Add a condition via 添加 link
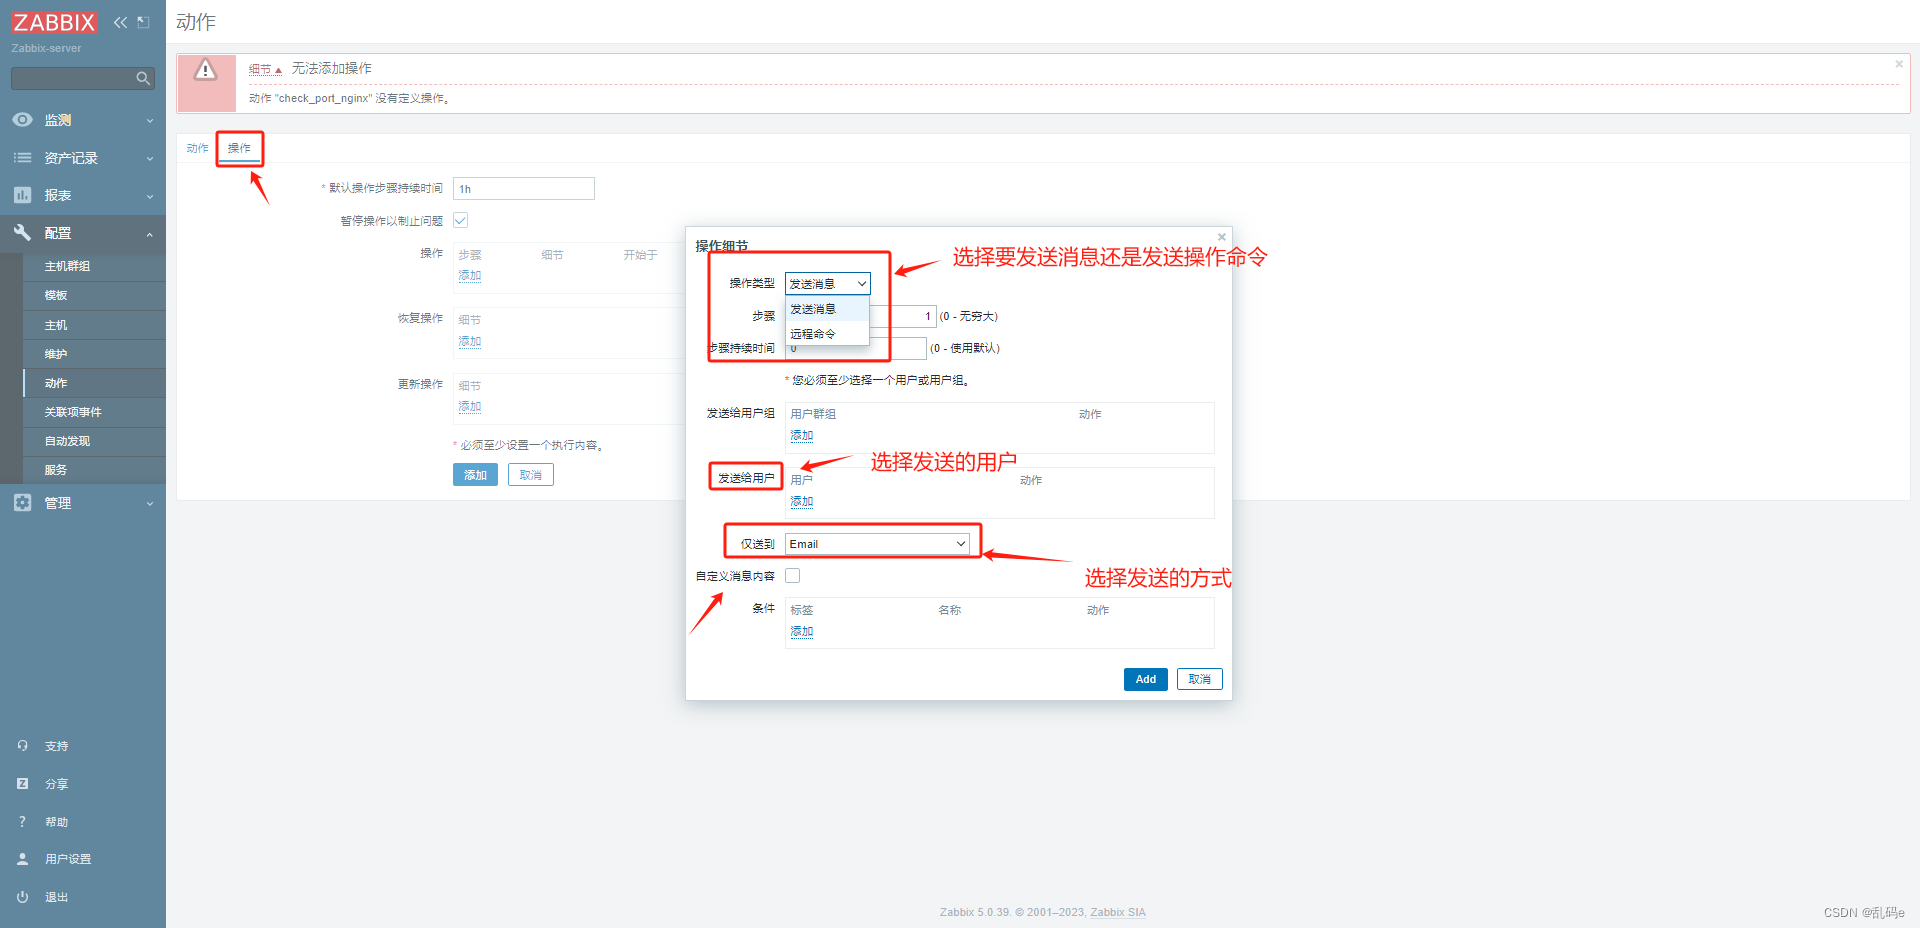 802,631
